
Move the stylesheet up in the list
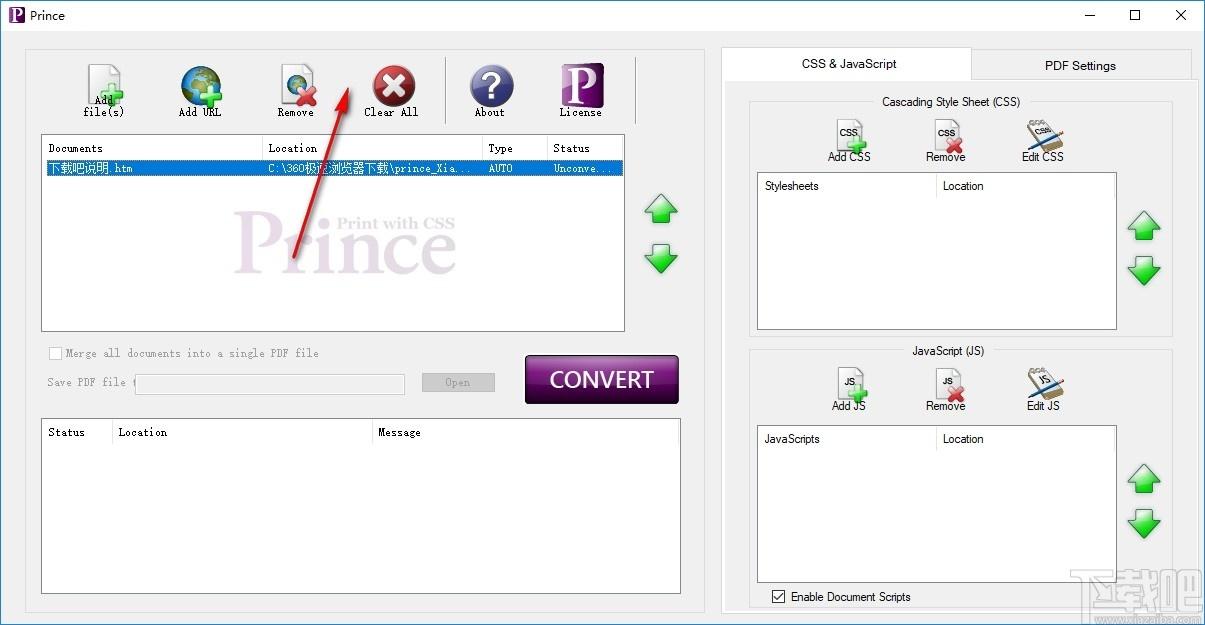(x=1144, y=226)
